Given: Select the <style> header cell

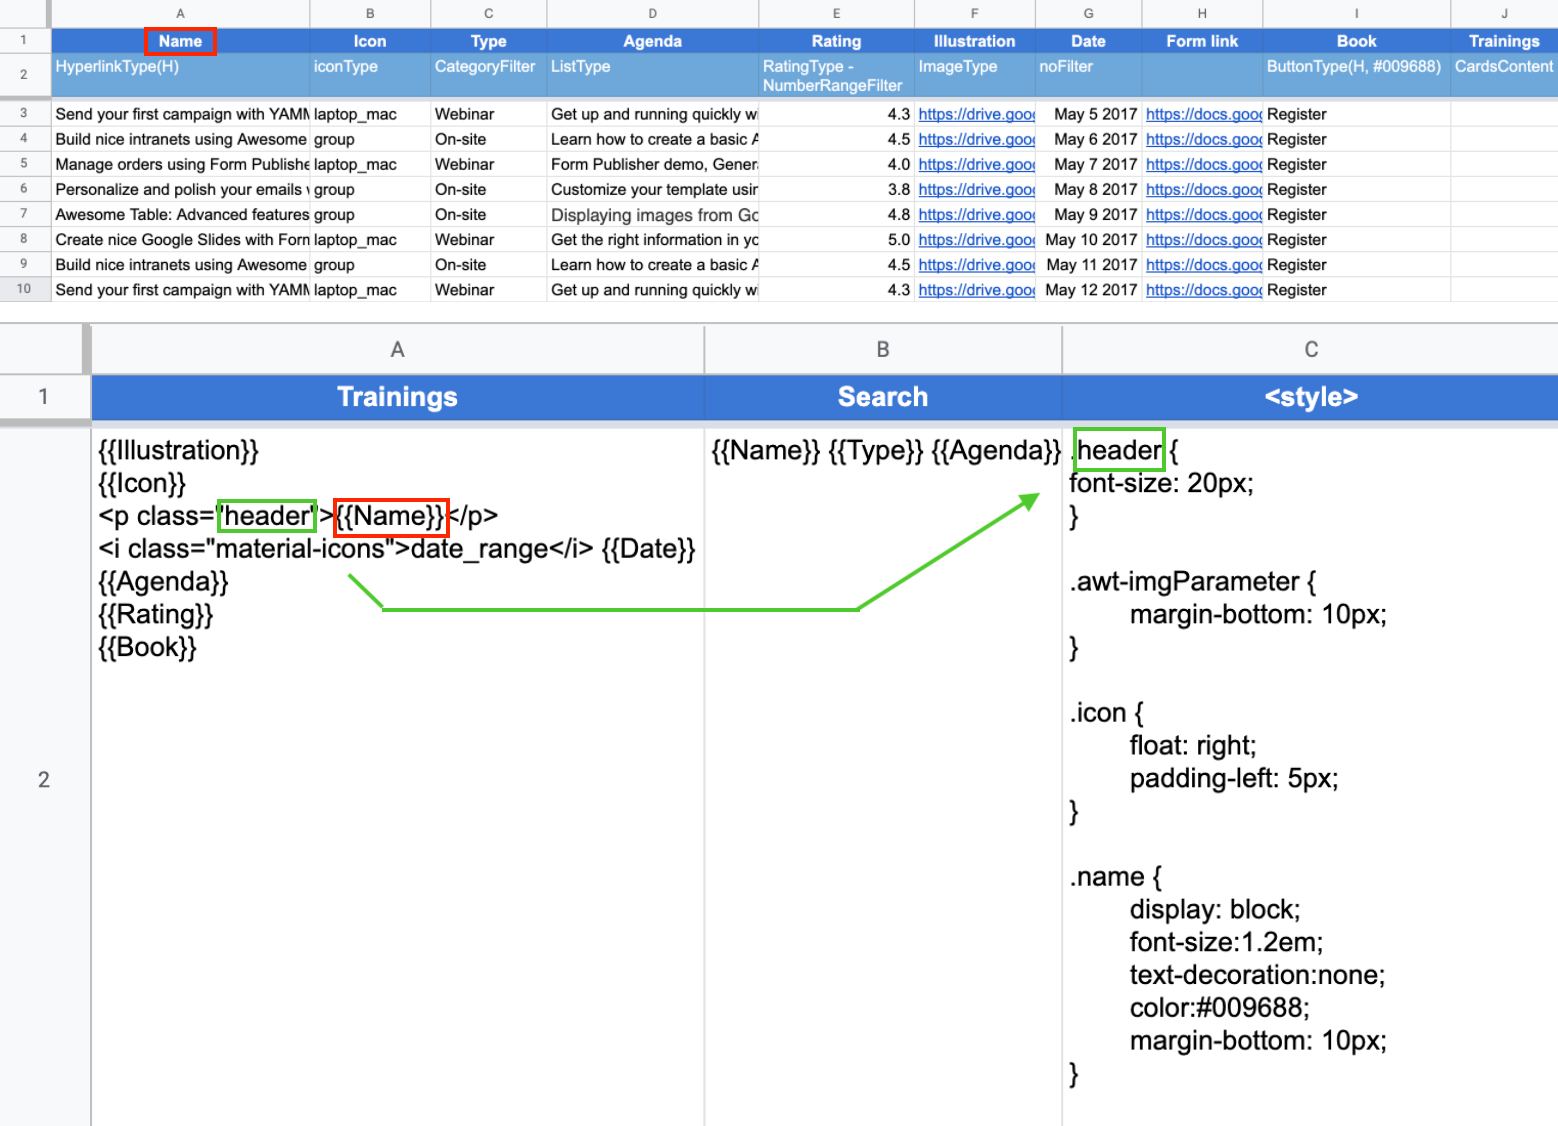Looking at the screenshot, I should point(1311,397).
